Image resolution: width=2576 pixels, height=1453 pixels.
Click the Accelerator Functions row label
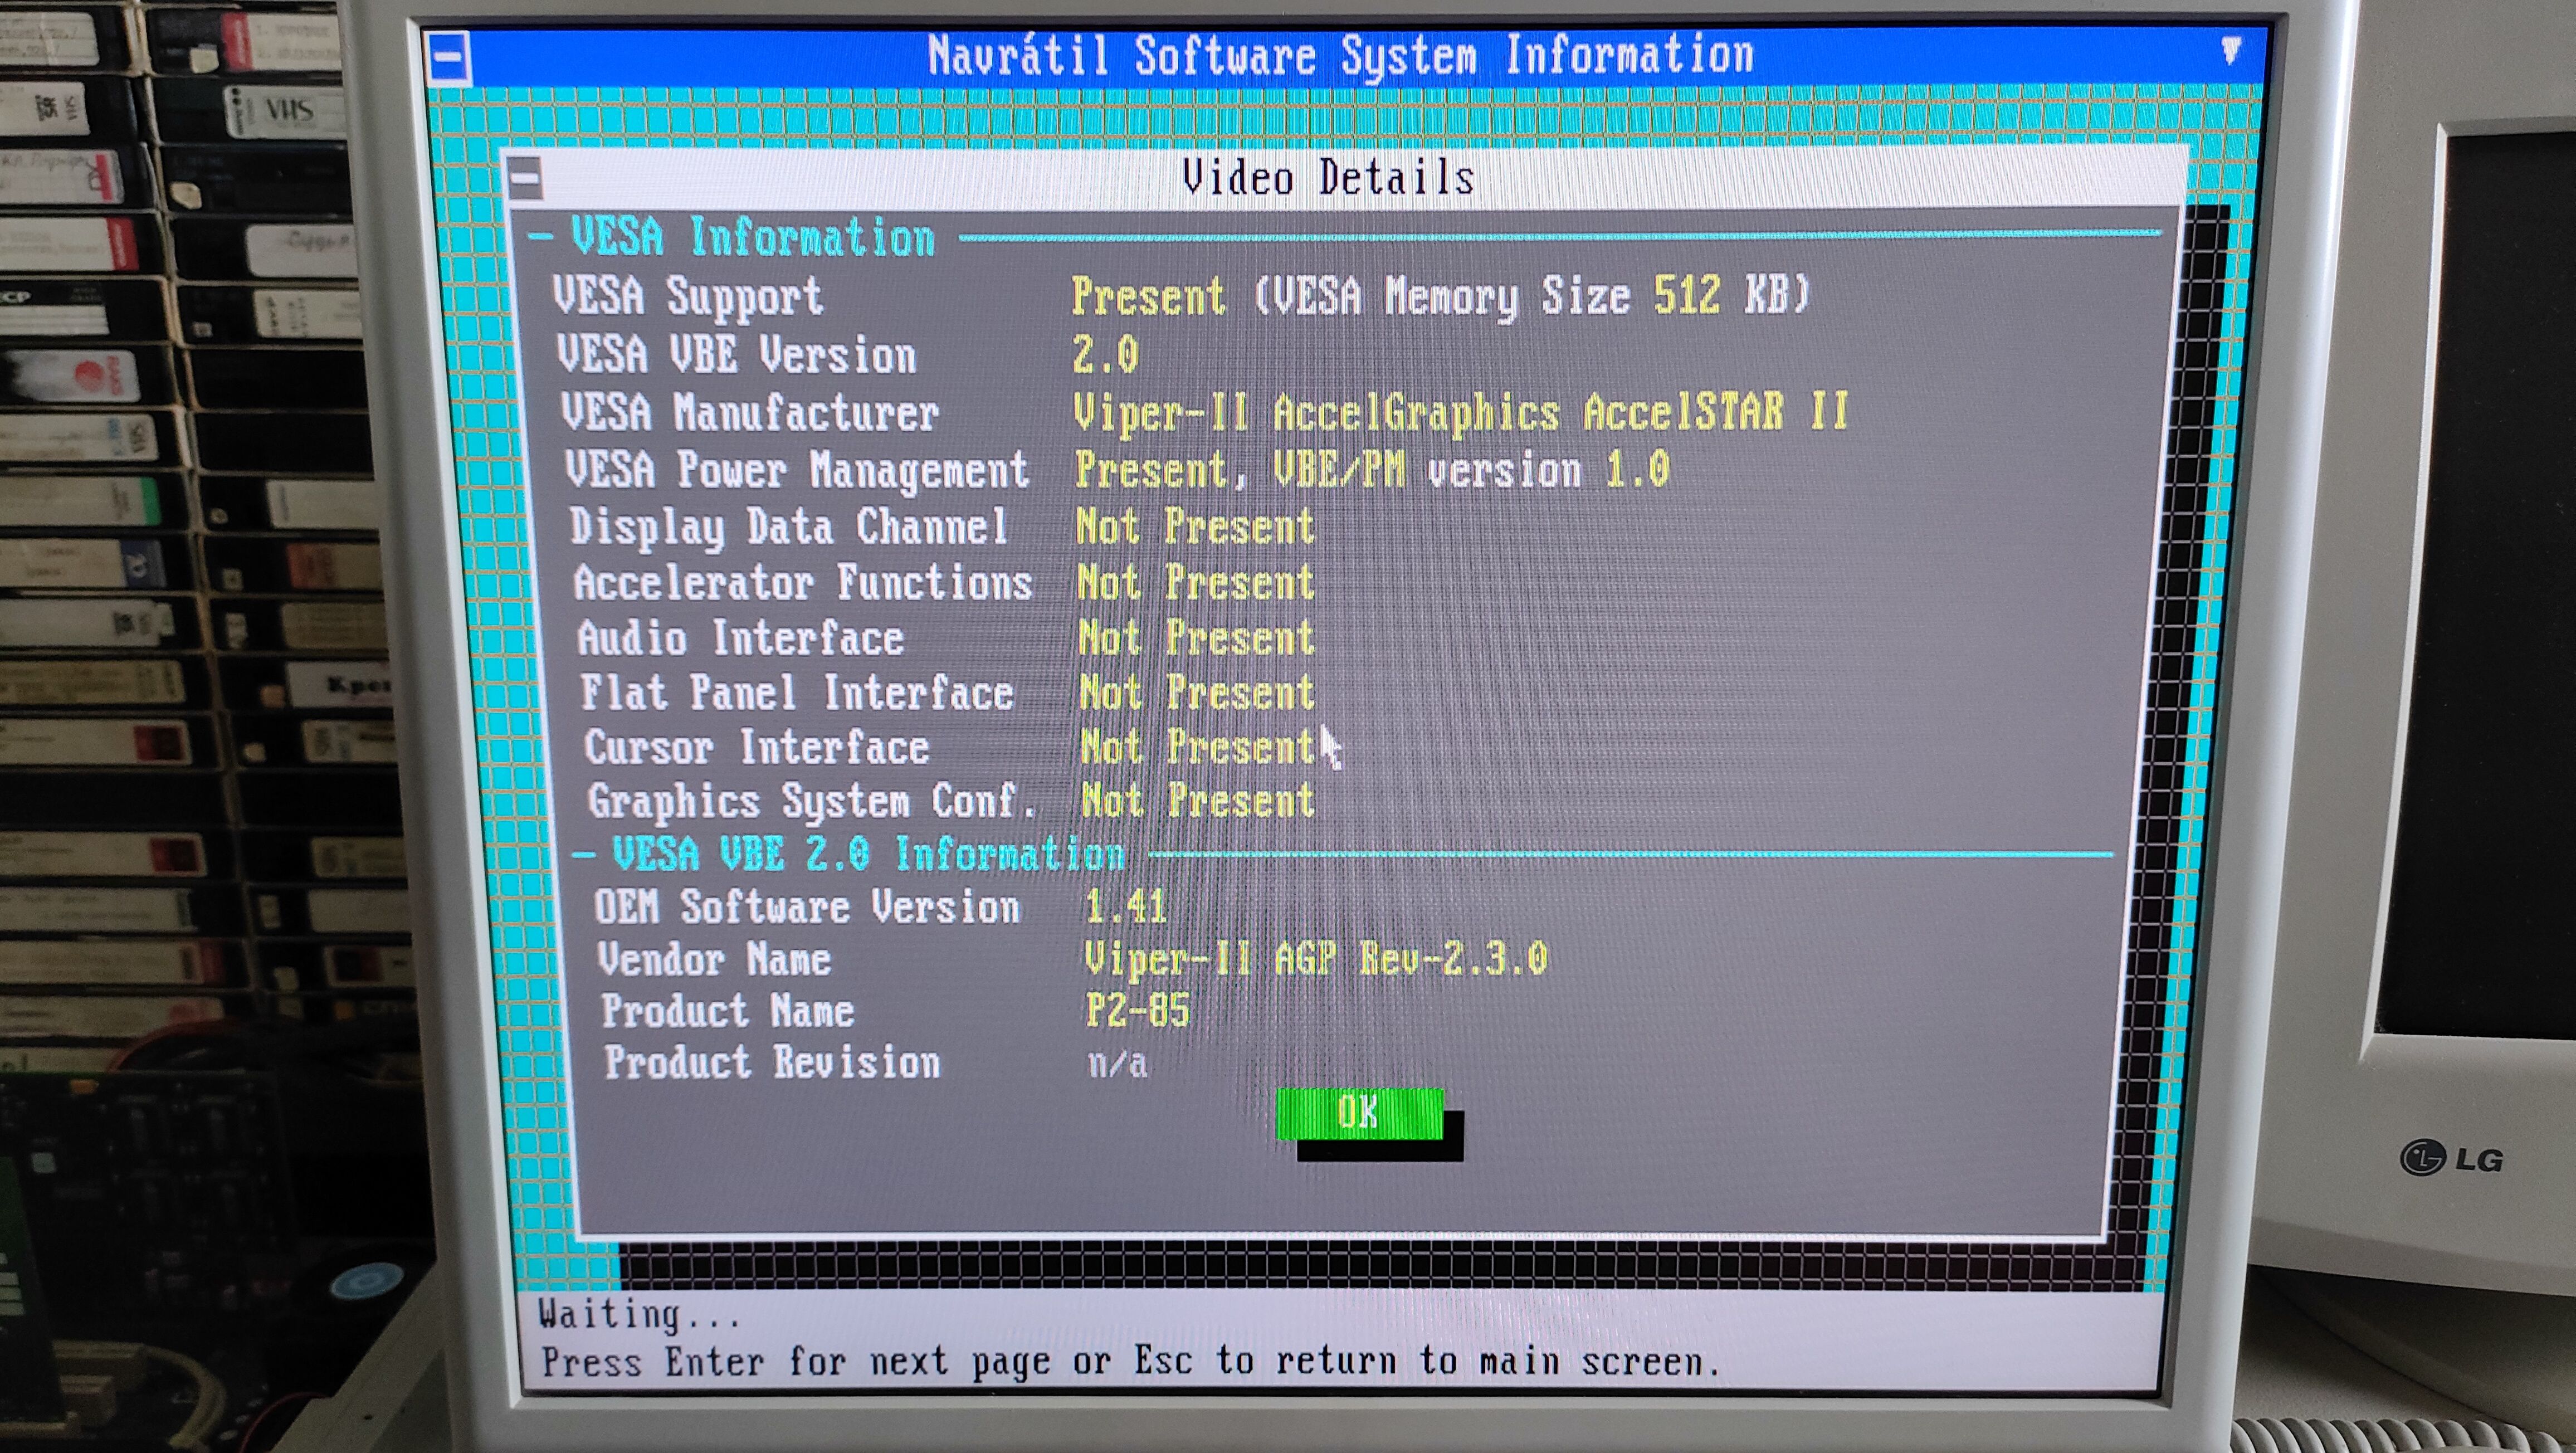(x=802, y=583)
